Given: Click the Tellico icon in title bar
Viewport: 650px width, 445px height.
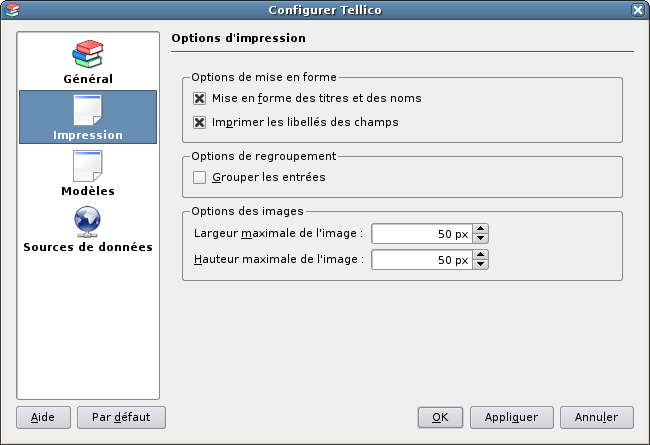Looking at the screenshot, I should point(12,10).
